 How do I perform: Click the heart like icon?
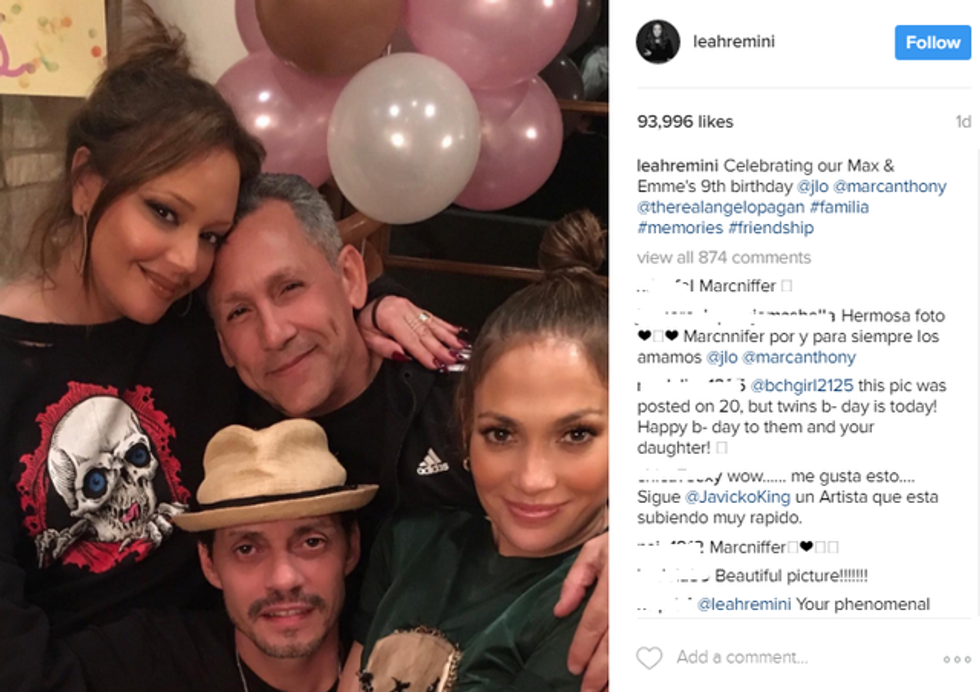pos(649,658)
